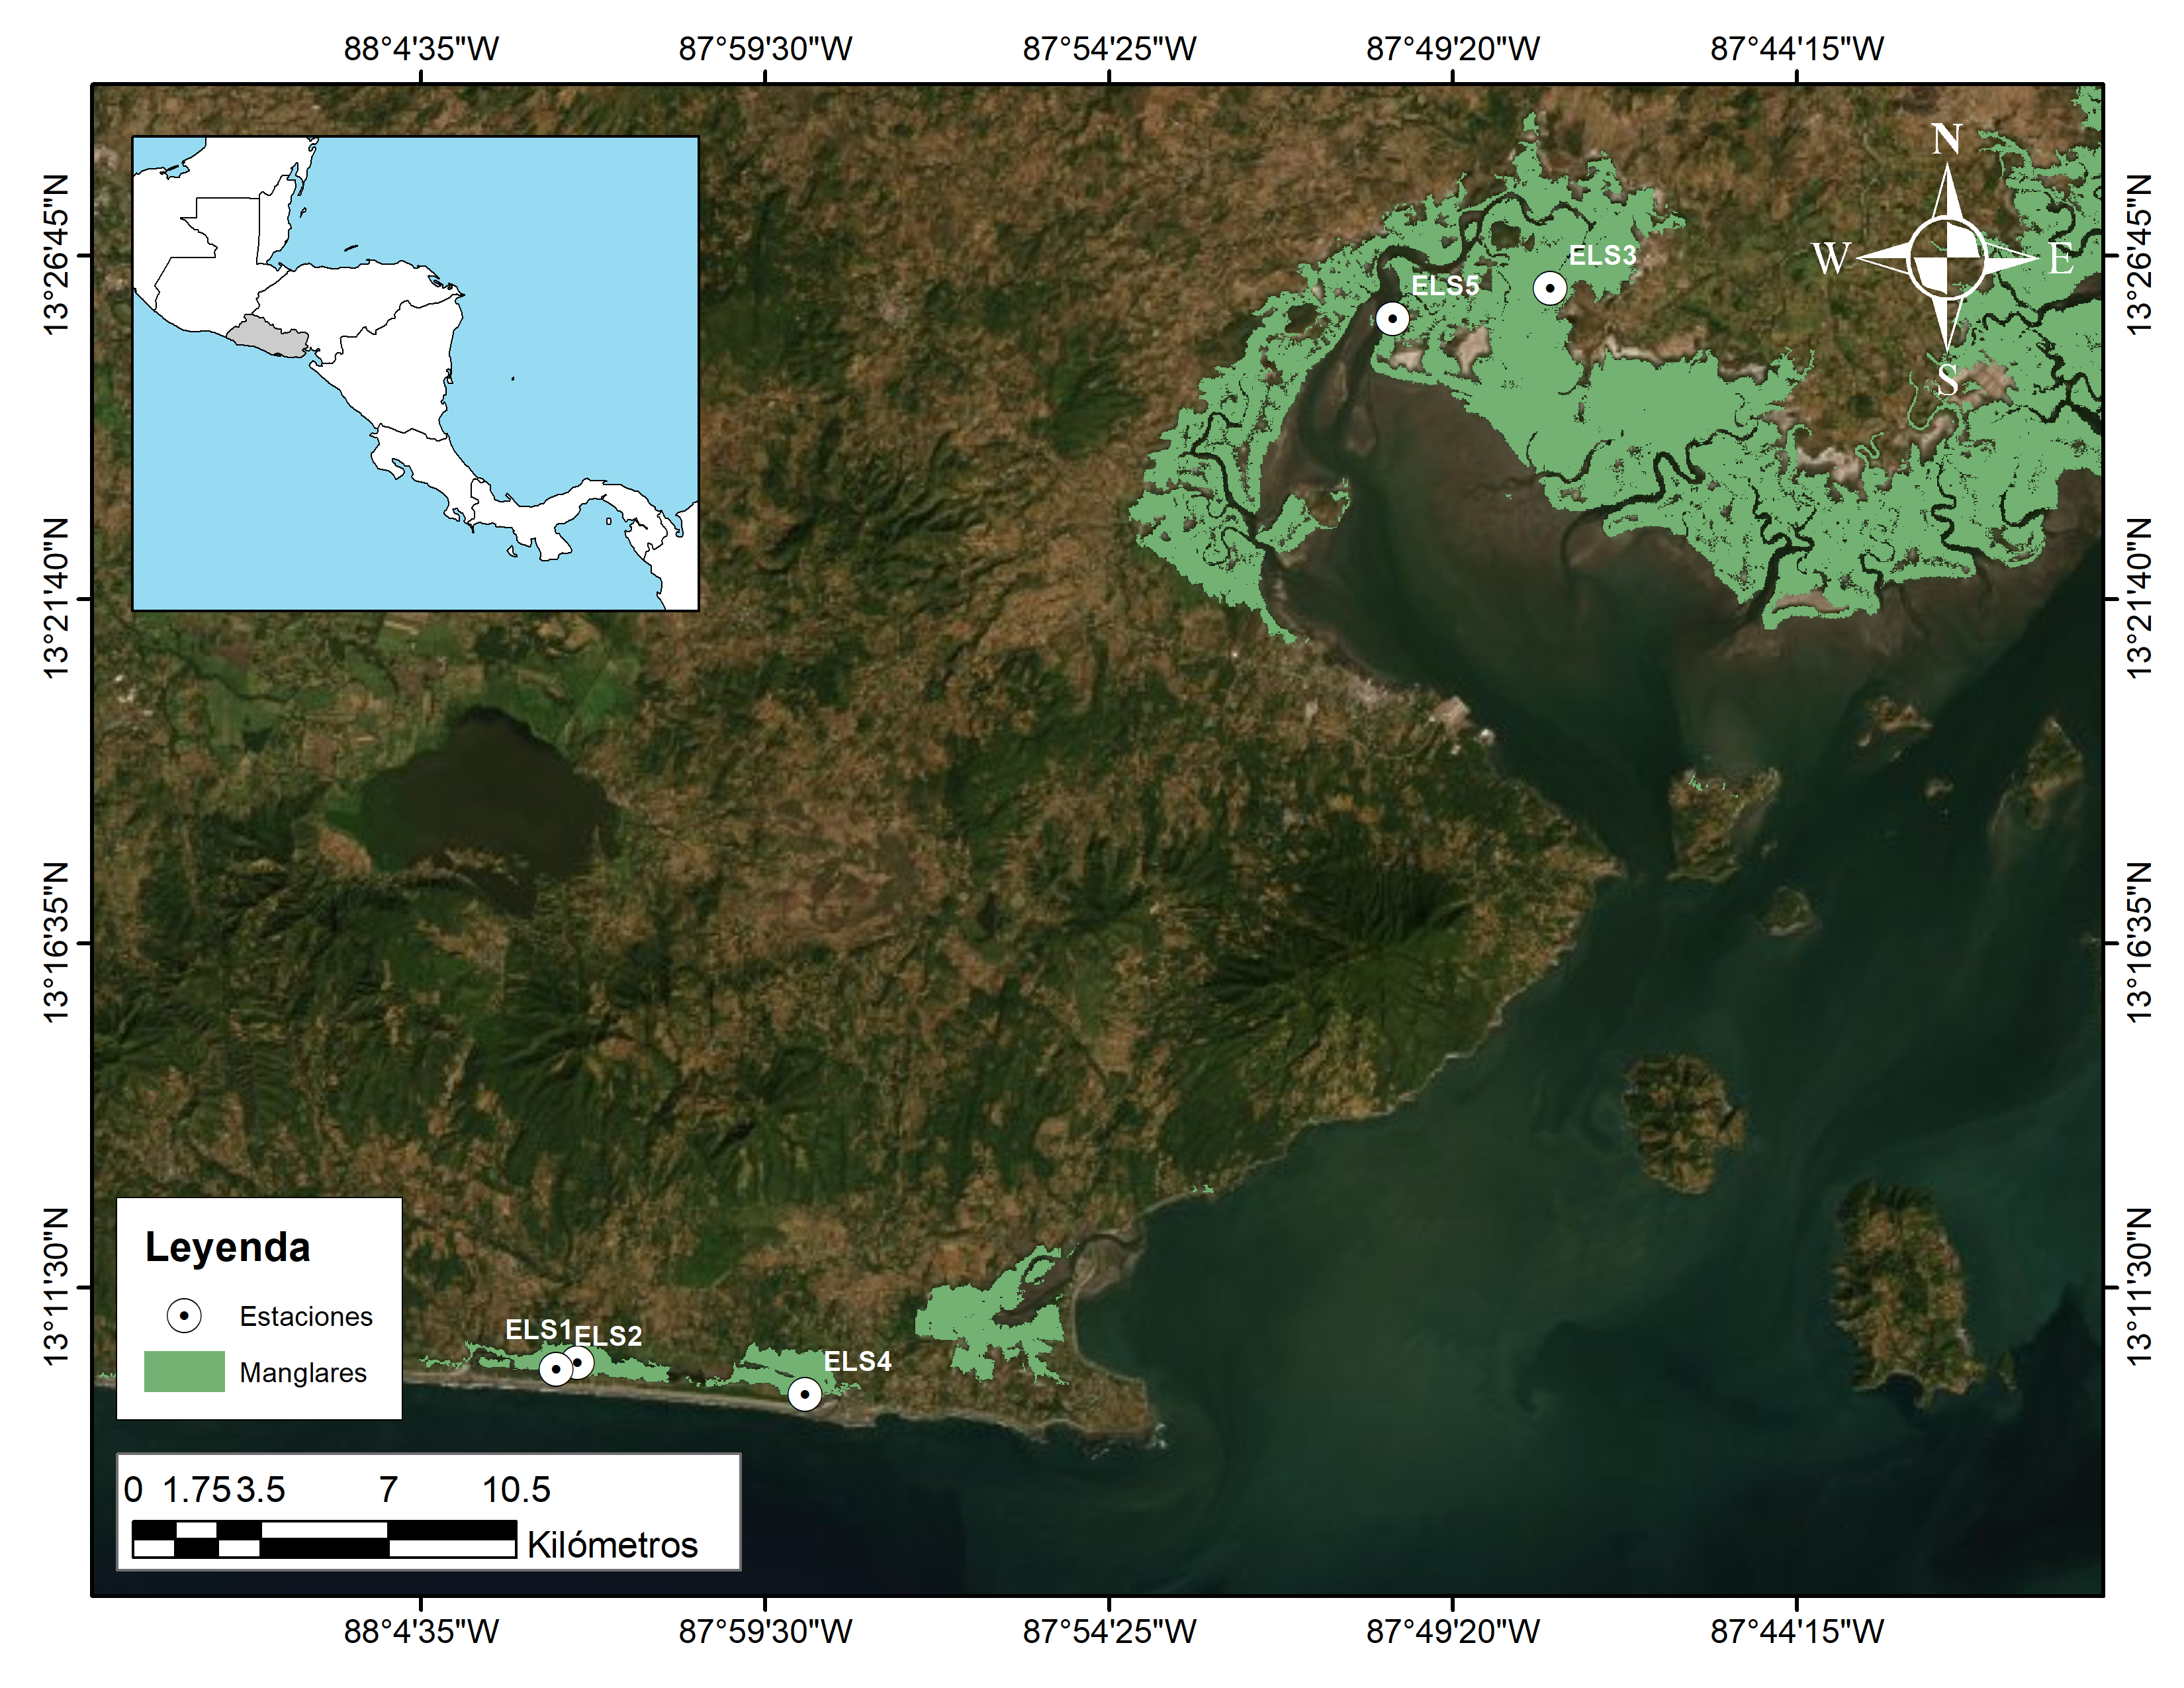The height and width of the screenshot is (1688, 2184).
Task: Click the ELS1 station marker
Action: tap(556, 1369)
